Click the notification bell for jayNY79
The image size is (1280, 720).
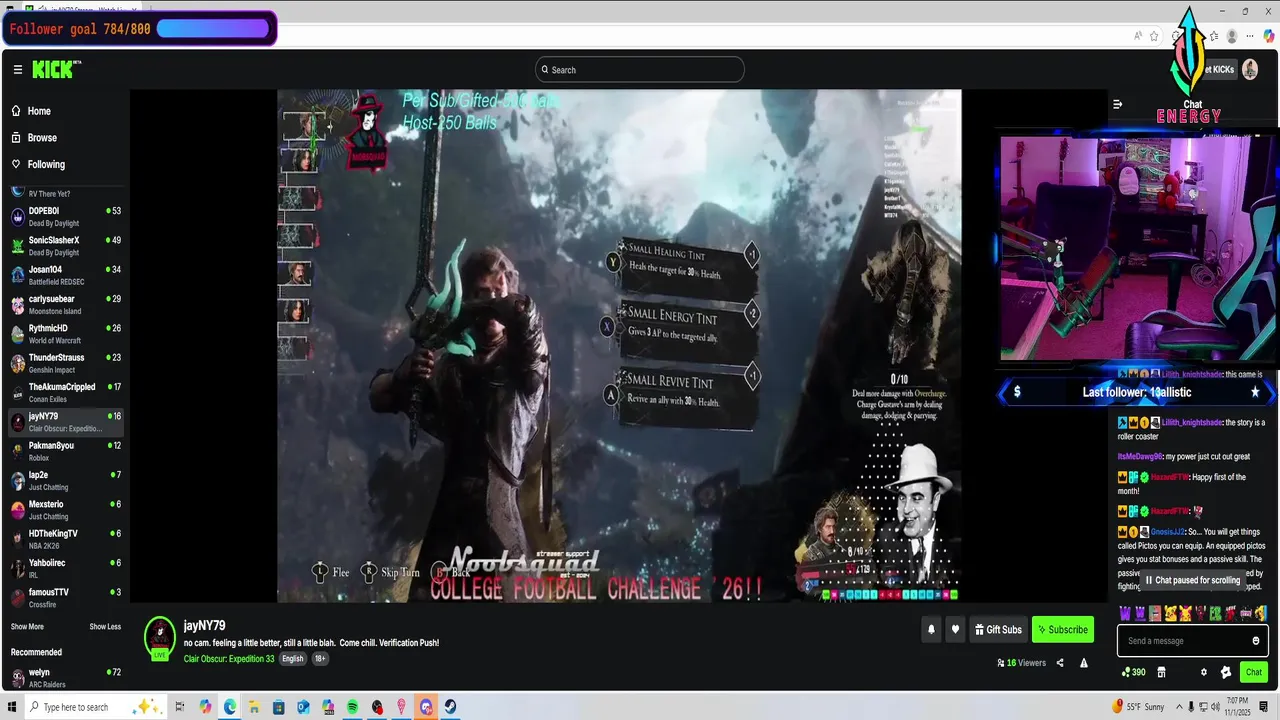tap(931, 630)
